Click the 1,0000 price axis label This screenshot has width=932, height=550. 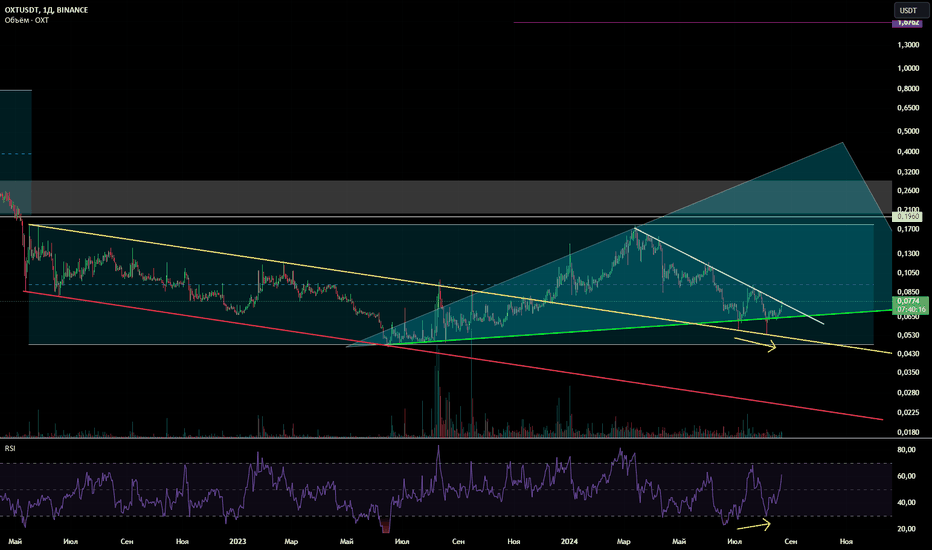908,68
